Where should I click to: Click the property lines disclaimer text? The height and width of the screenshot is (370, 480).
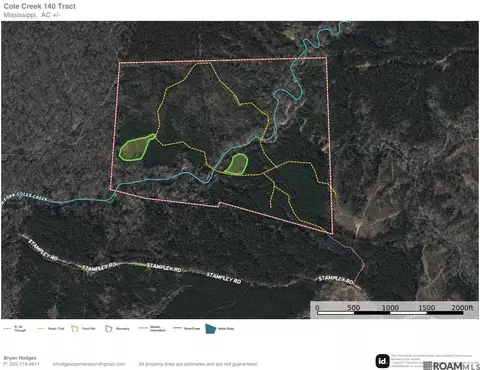click(x=198, y=364)
